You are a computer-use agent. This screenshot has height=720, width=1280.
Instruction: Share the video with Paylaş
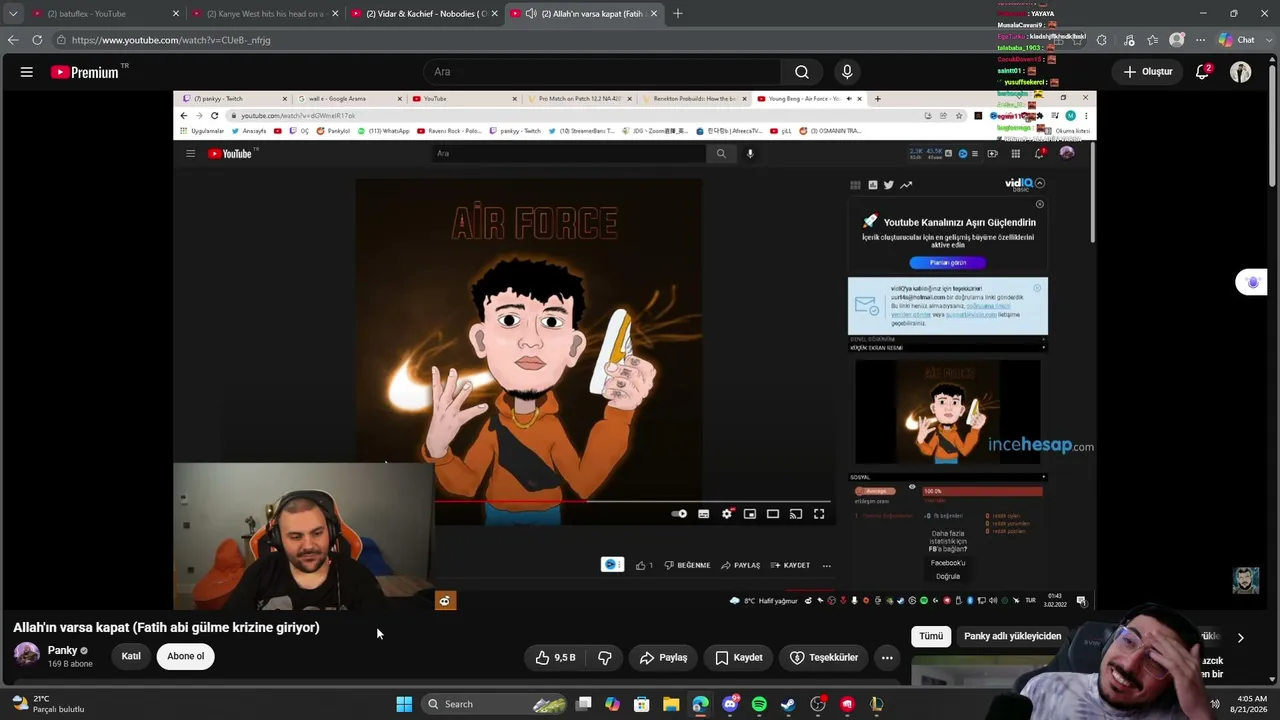coord(664,657)
